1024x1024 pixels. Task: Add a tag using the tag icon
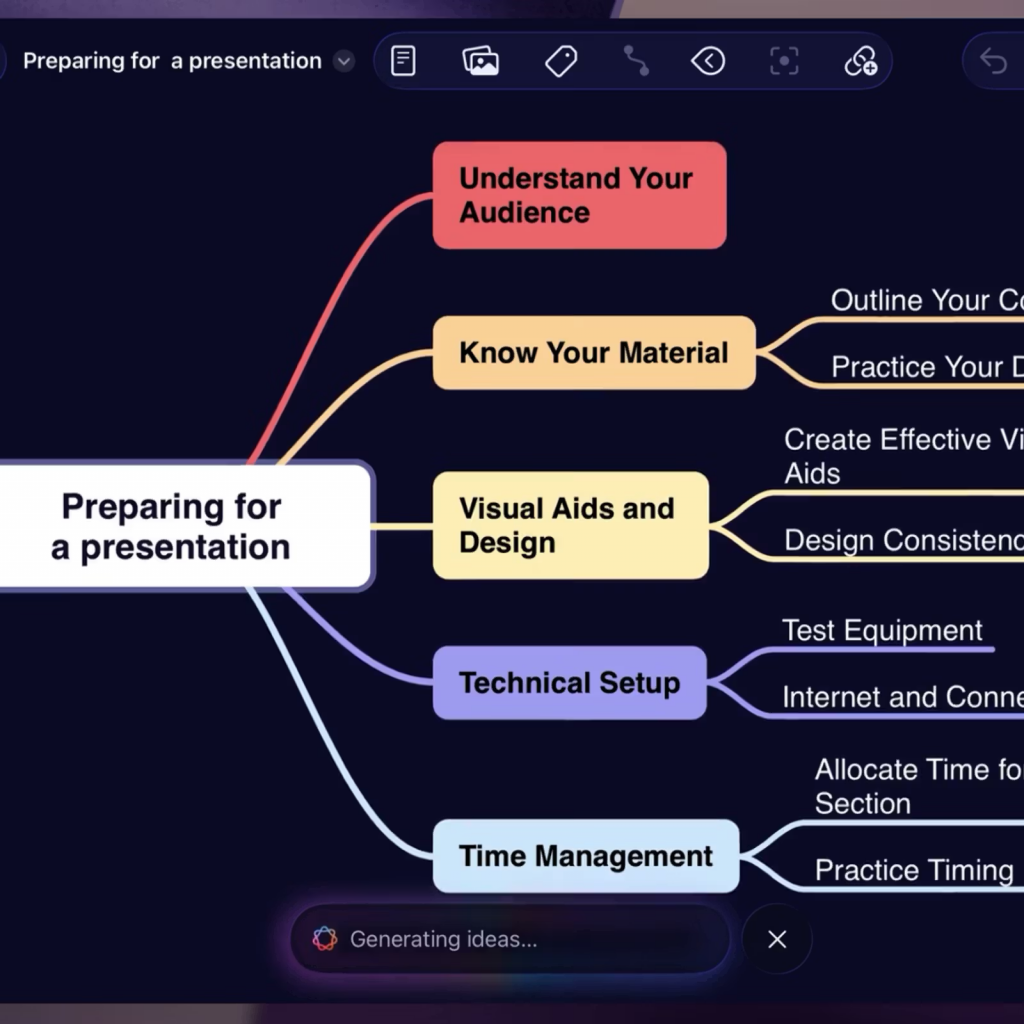560,60
